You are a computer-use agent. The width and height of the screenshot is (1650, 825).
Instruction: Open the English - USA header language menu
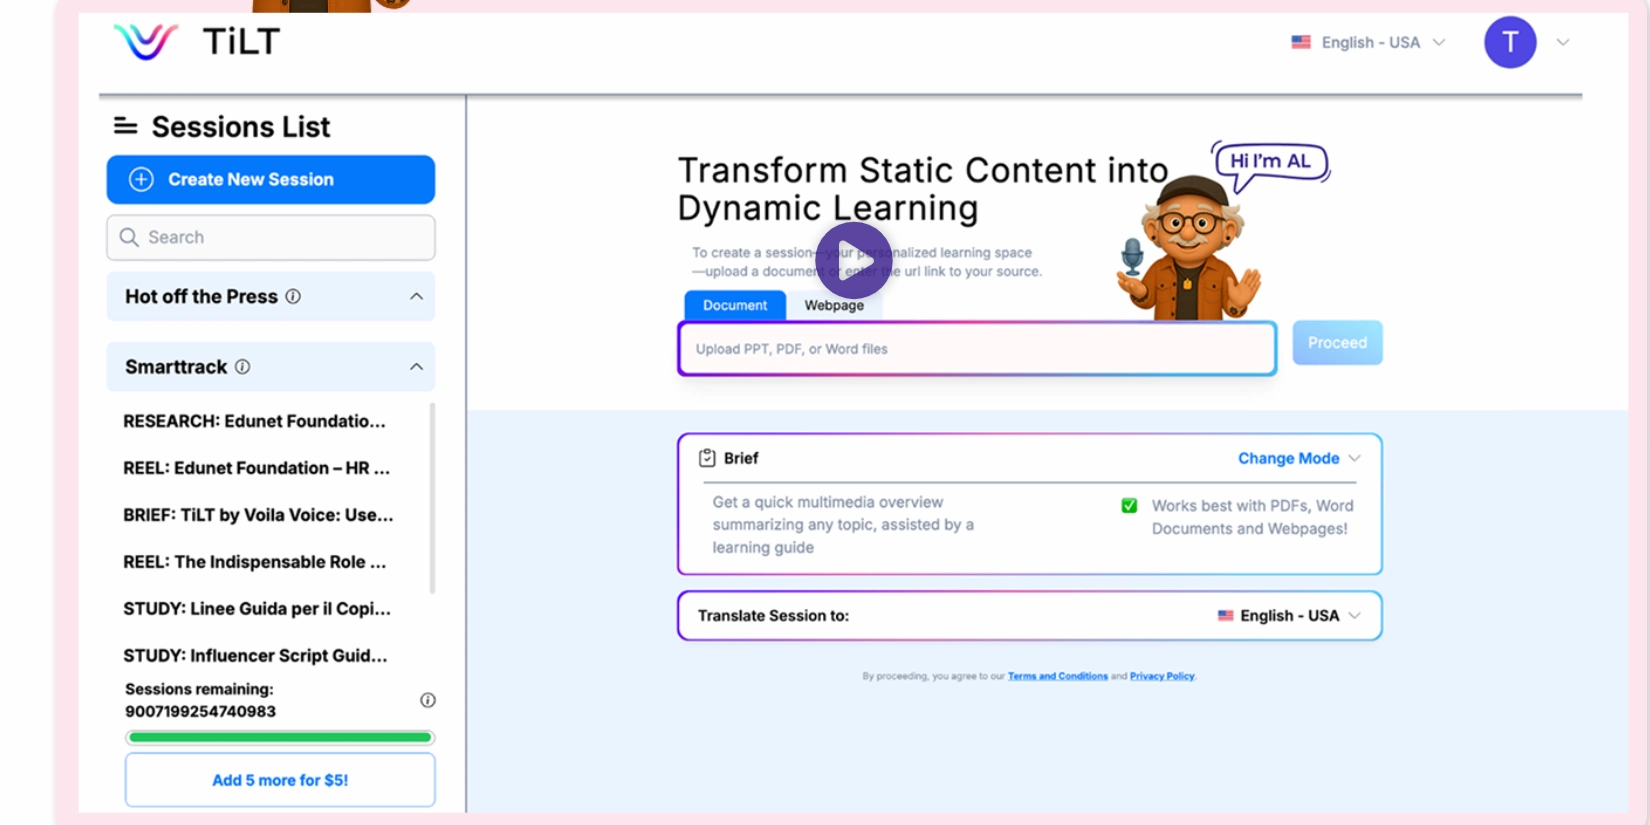(1368, 42)
